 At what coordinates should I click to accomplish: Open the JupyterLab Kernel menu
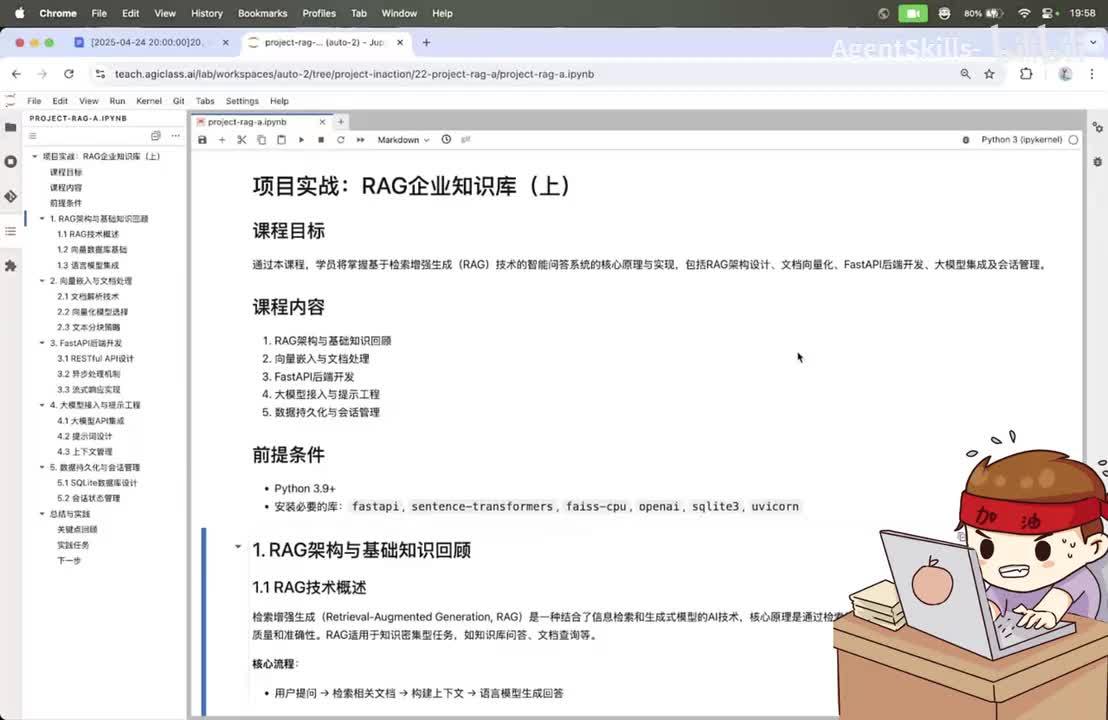pyautogui.click(x=149, y=101)
